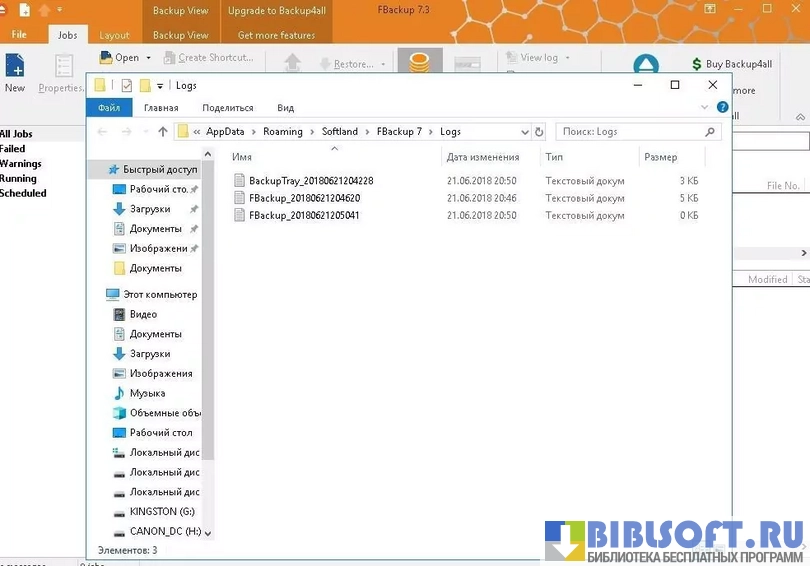Open the Музыка folder in sidebar
The height and width of the screenshot is (566, 810).
(x=147, y=393)
